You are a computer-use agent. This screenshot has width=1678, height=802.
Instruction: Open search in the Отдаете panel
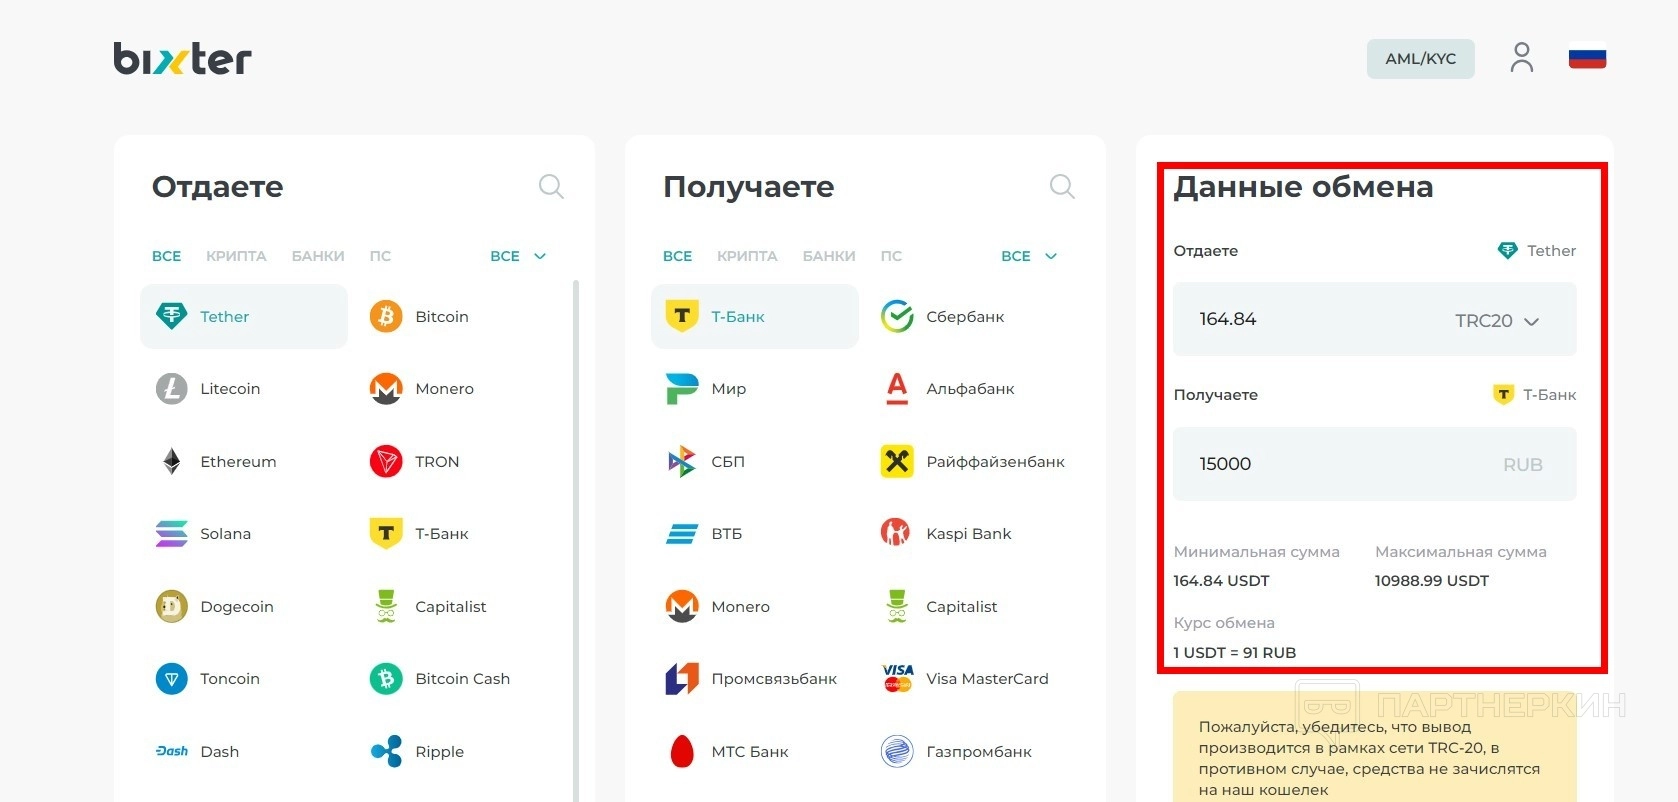pos(551,187)
